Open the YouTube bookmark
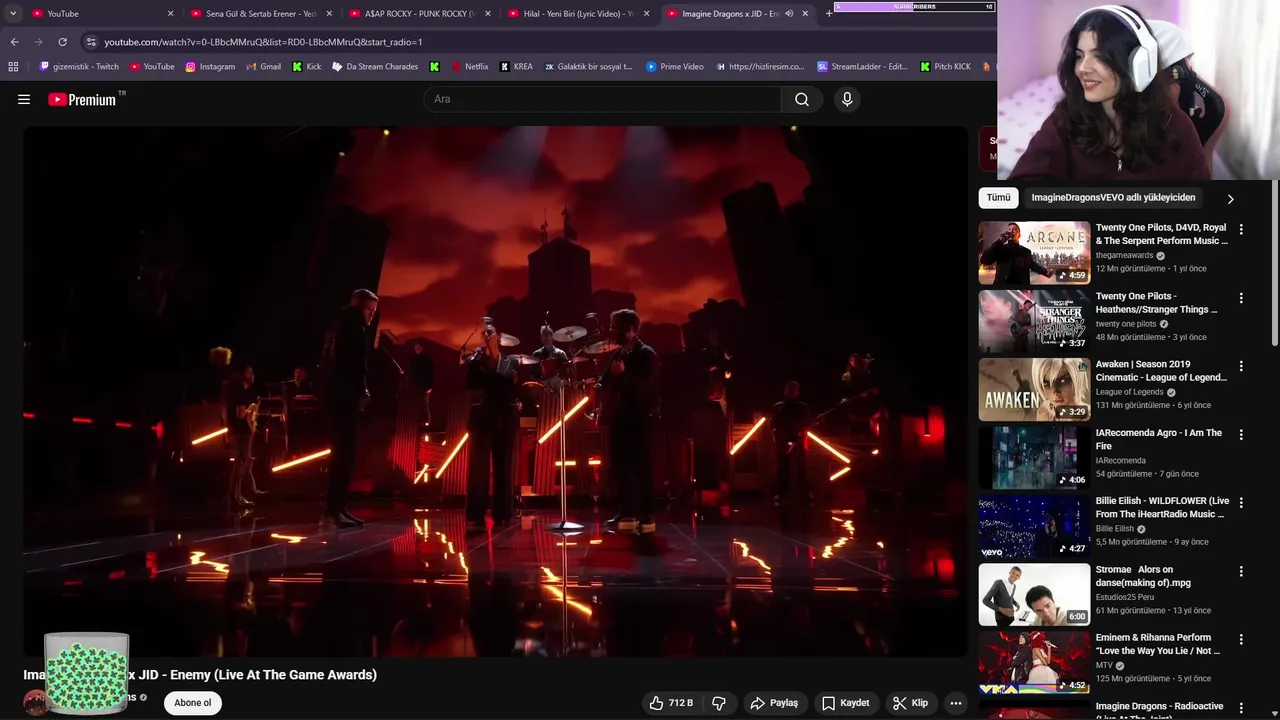Image resolution: width=1280 pixels, height=720 pixels. [x=151, y=67]
